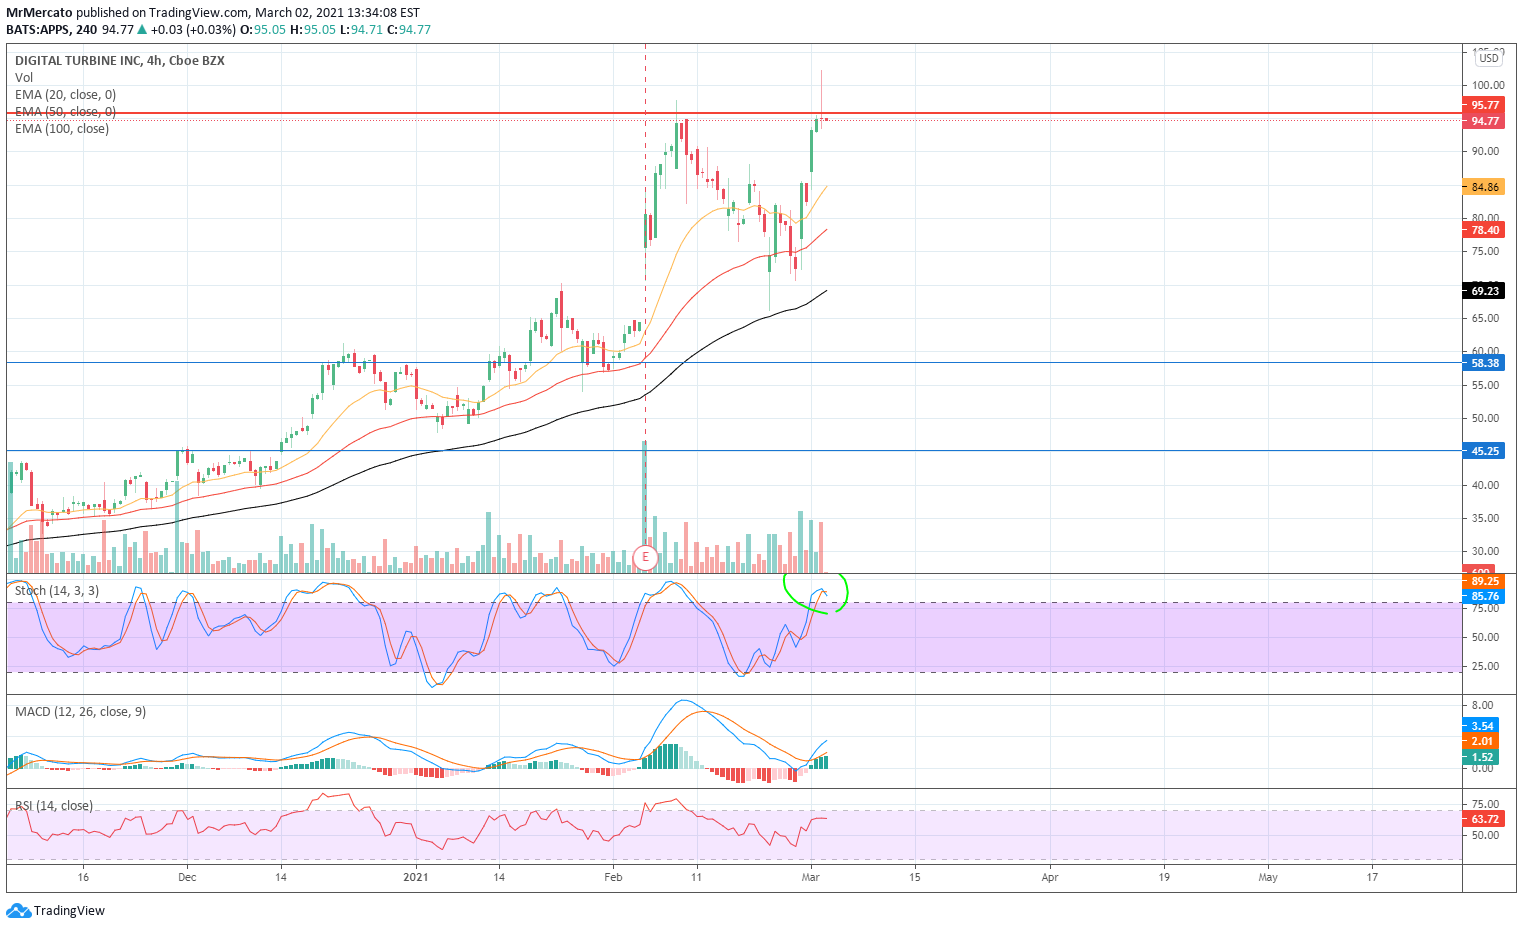Select the MACD (12, 26, close, 9) legend

pos(80,712)
